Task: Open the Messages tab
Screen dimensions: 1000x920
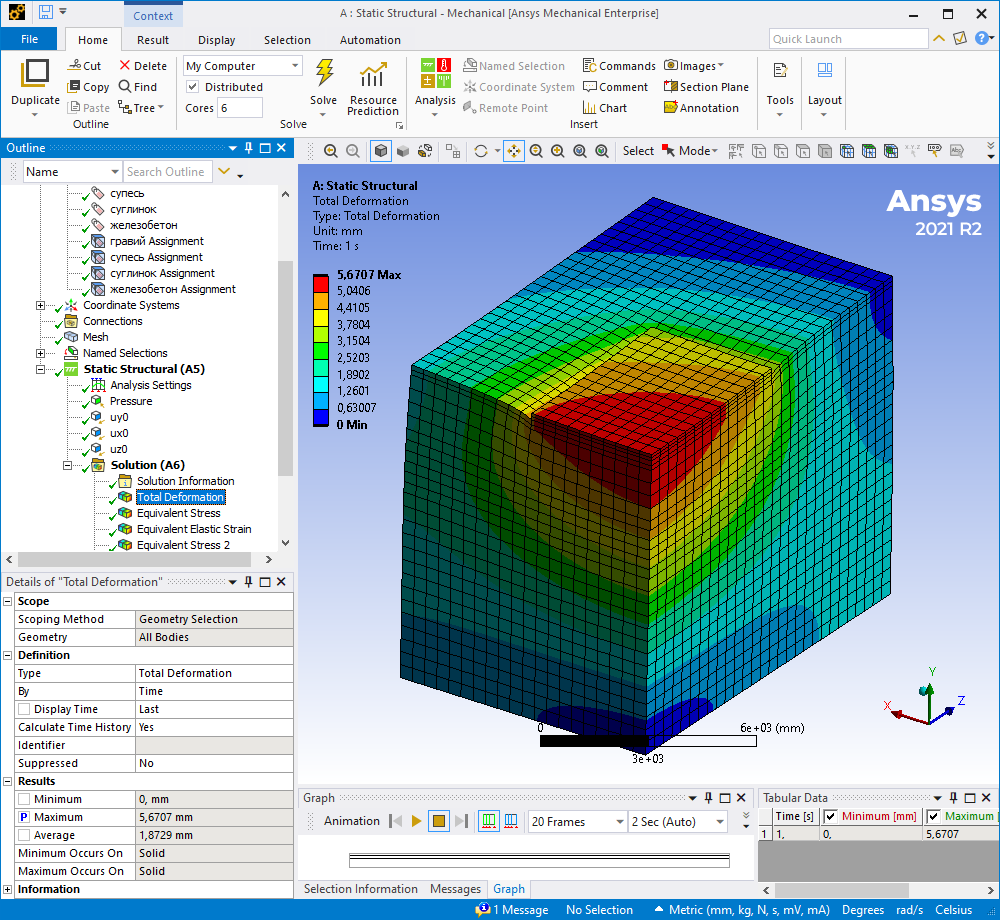Action: coord(455,889)
